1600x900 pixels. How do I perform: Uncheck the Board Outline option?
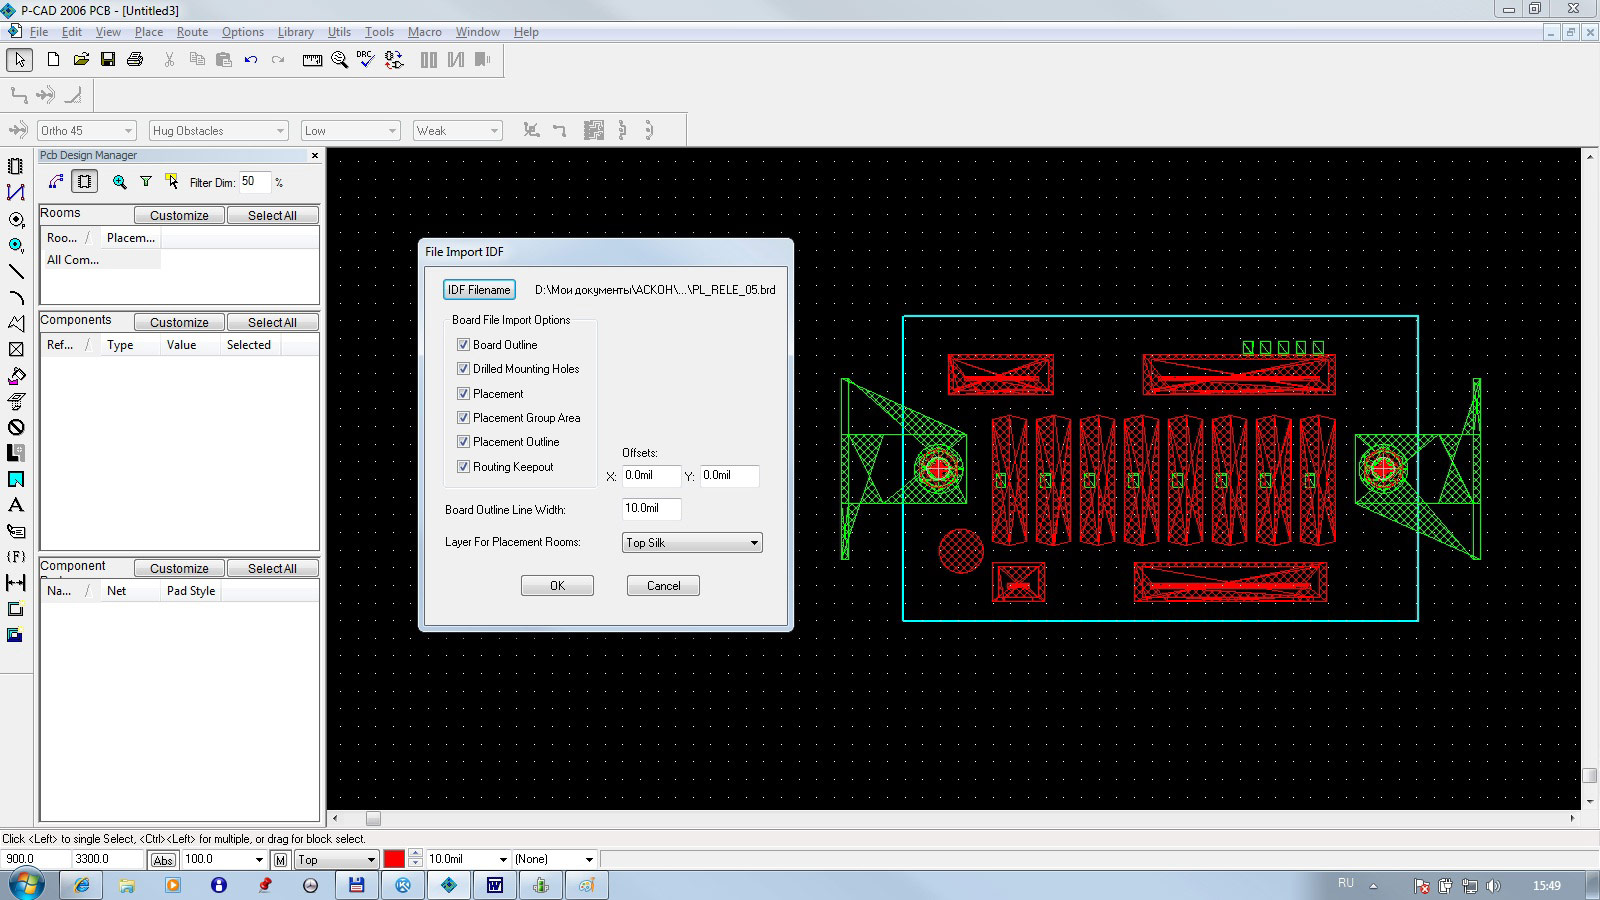(x=463, y=344)
